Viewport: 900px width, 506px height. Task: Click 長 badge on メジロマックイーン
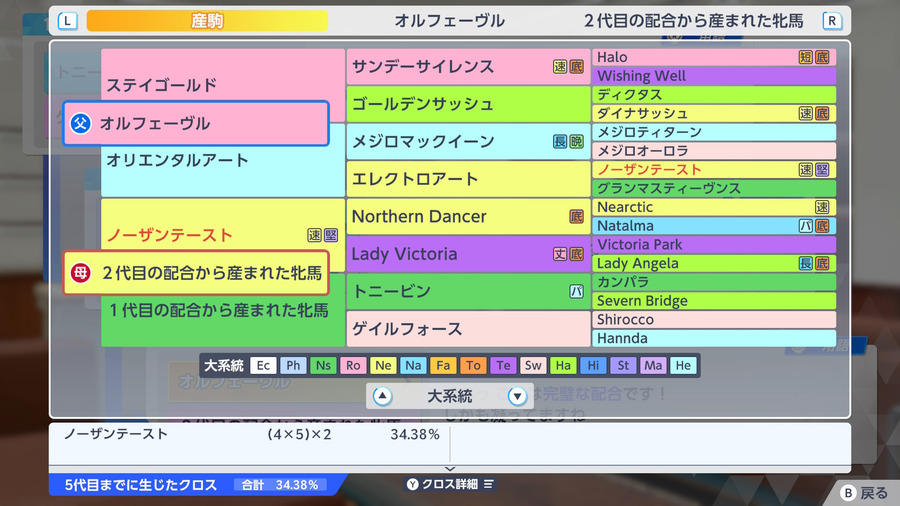pyautogui.click(x=560, y=141)
